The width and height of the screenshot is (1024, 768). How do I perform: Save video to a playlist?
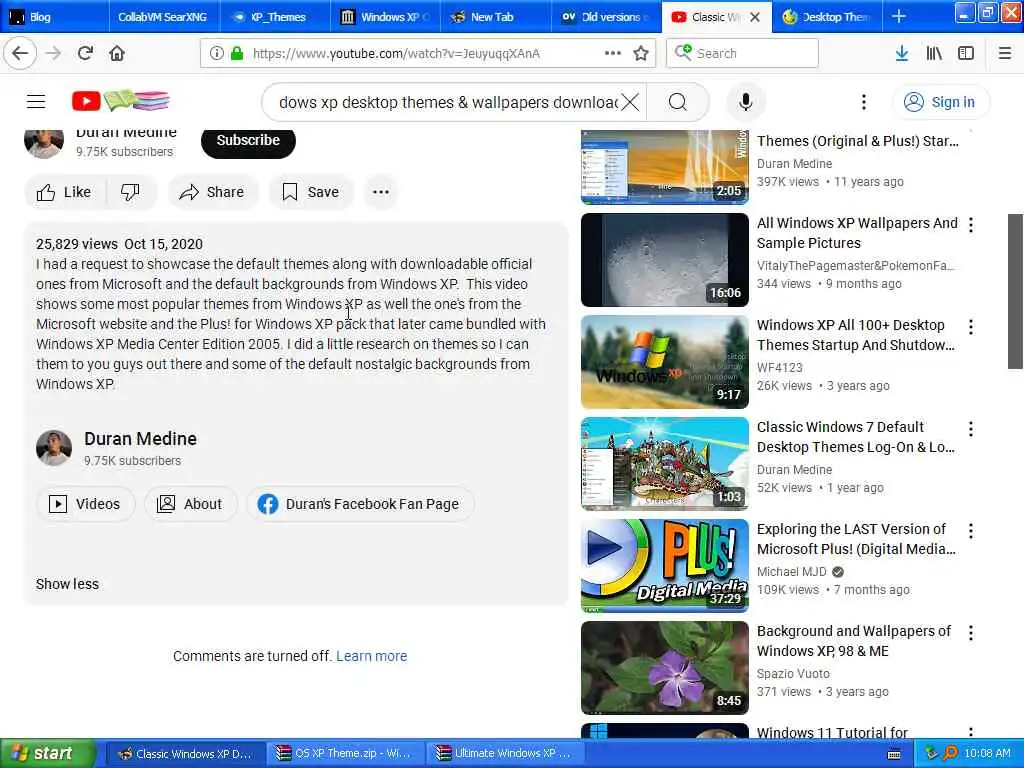click(310, 192)
